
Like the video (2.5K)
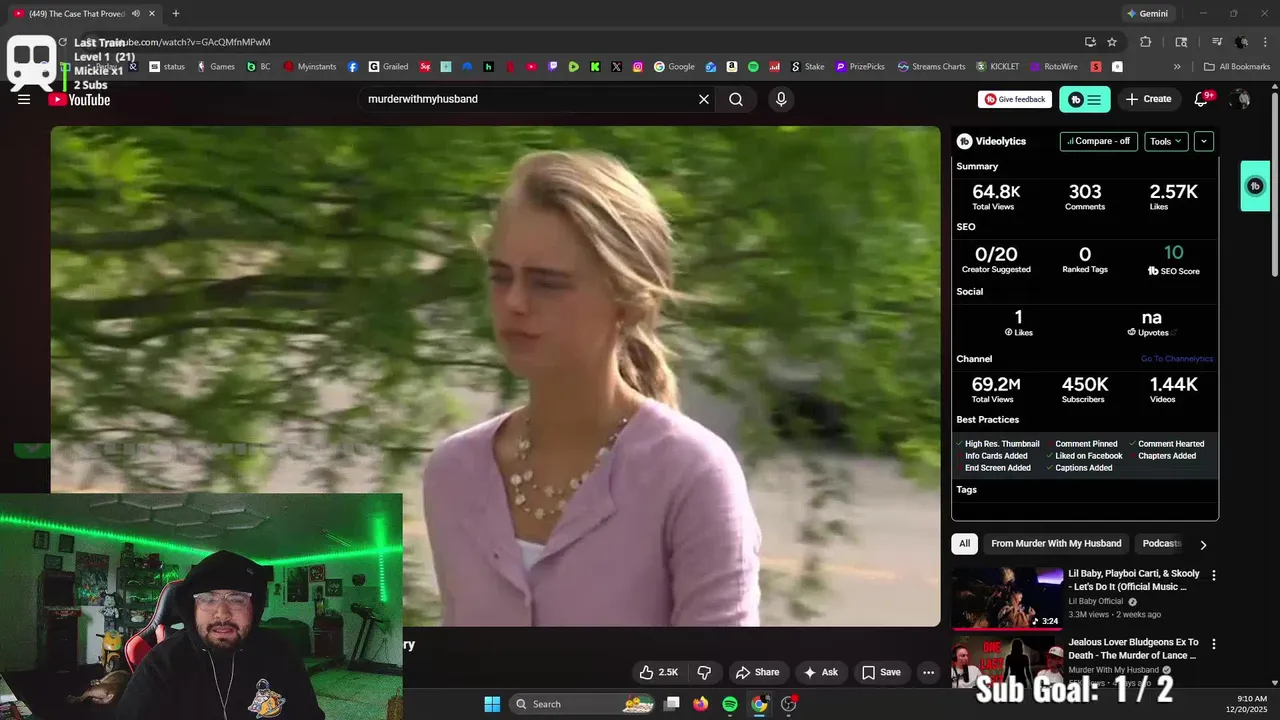tap(659, 672)
